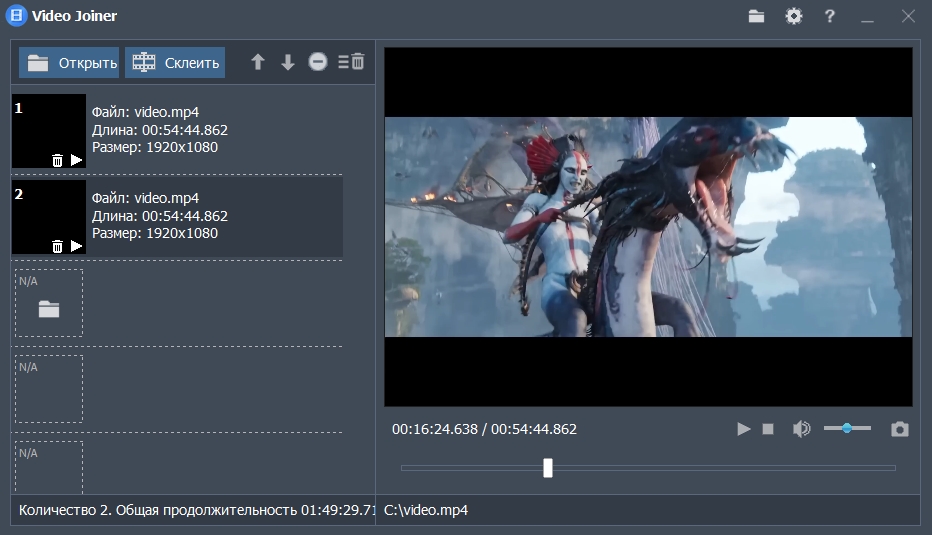Delete clip 2 using its trash icon
Screen dimensions: 932x535
point(57,246)
